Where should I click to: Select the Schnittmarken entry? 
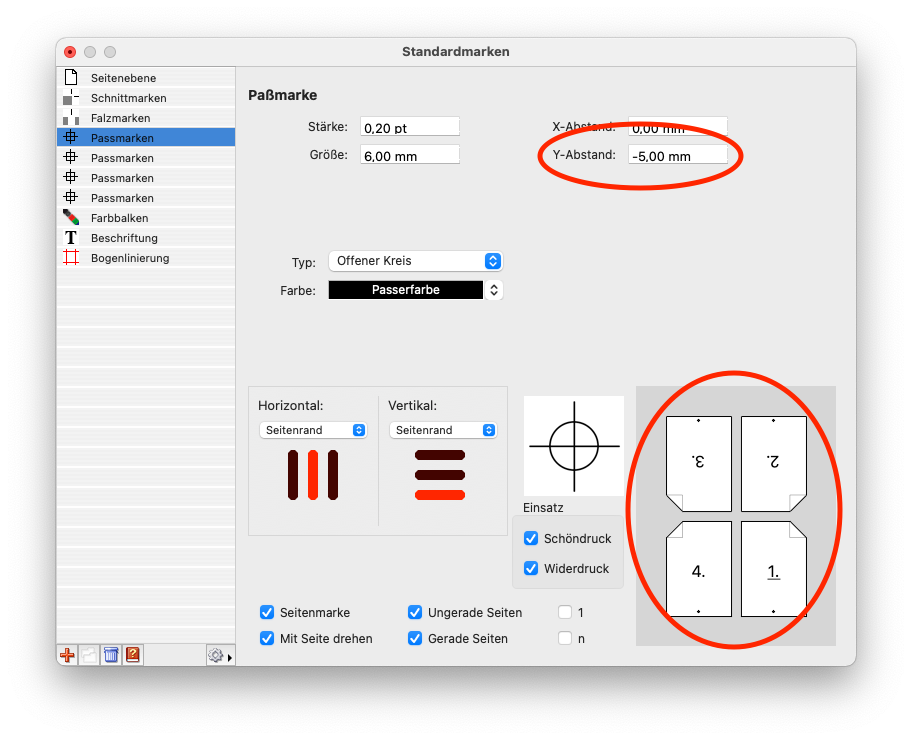click(146, 98)
